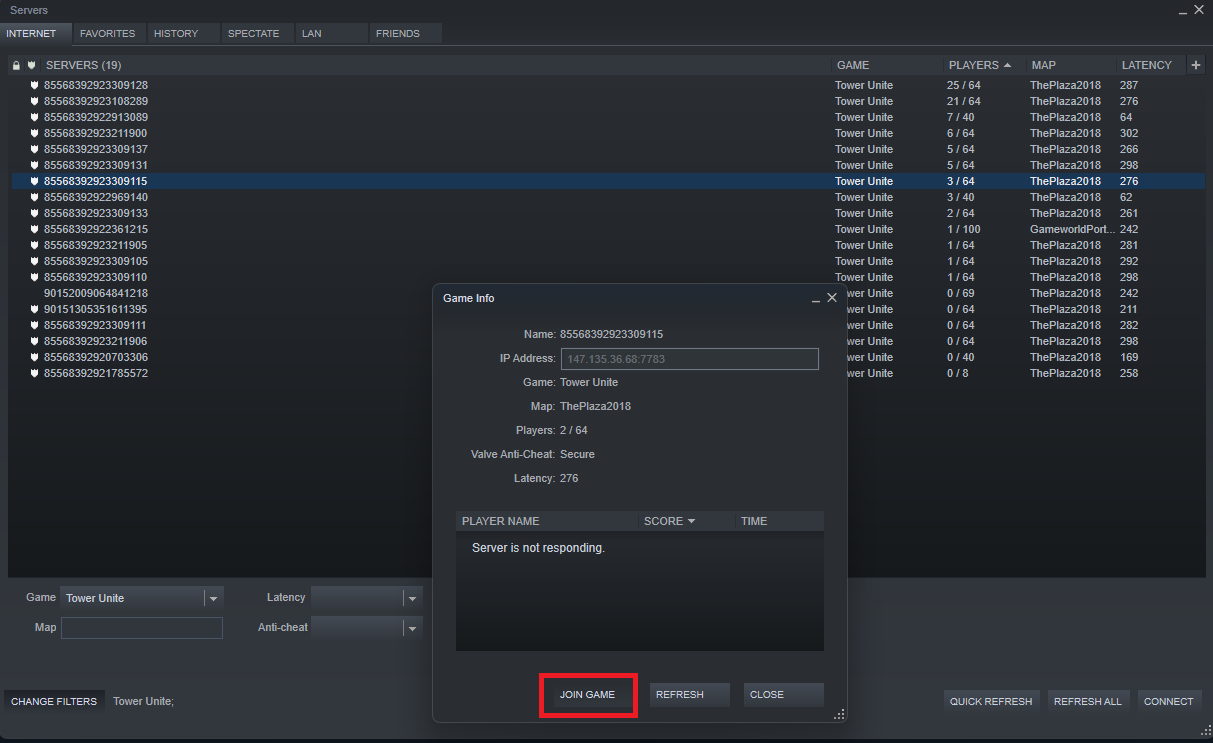1213x743 pixels.
Task: Click the plus add-column button
Action: [1196, 65]
